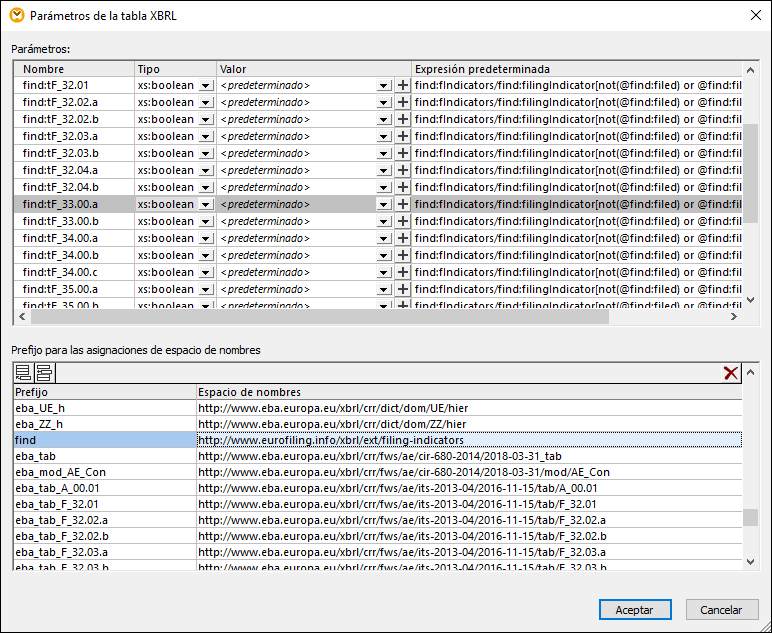Select the eba_tab_F_32.02.a prefix cell
This screenshot has width=772, height=633.
[105, 520]
